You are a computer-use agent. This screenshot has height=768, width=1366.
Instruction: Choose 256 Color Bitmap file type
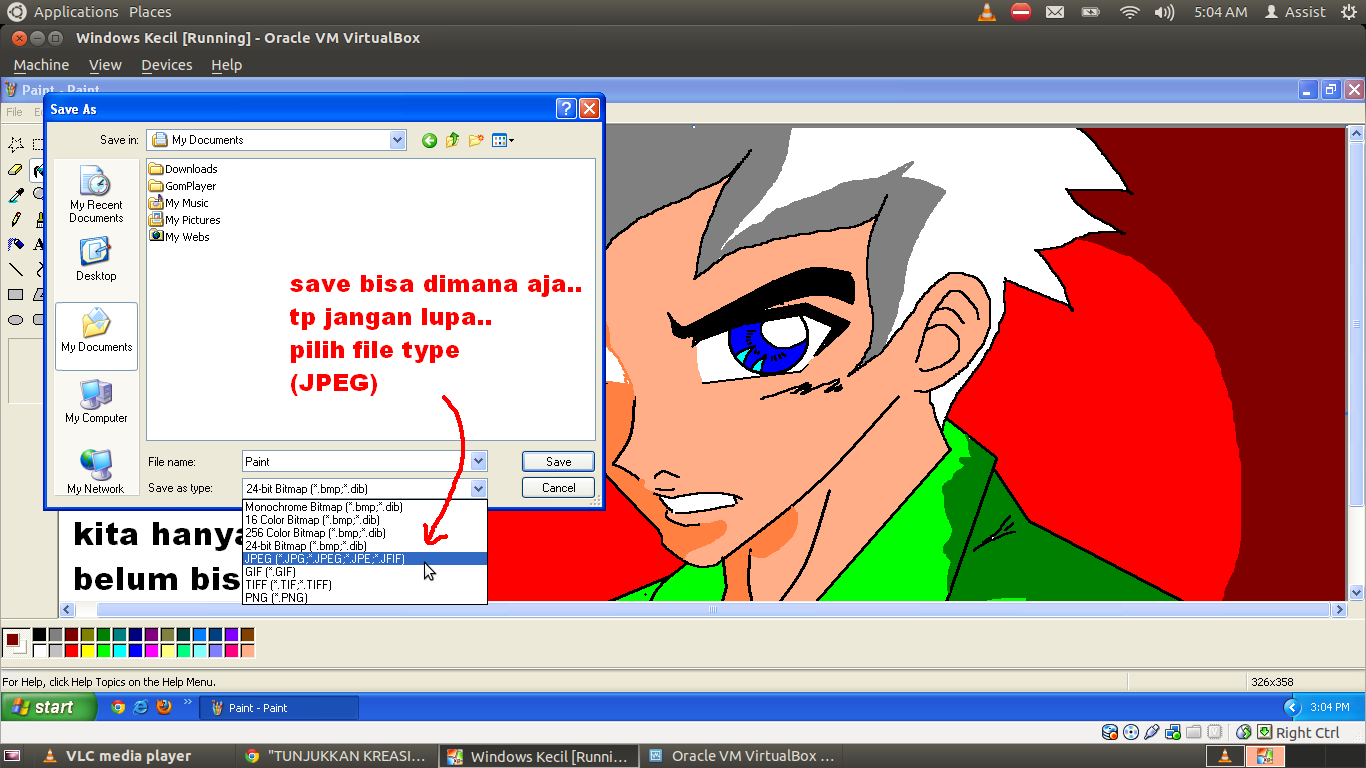click(365, 533)
